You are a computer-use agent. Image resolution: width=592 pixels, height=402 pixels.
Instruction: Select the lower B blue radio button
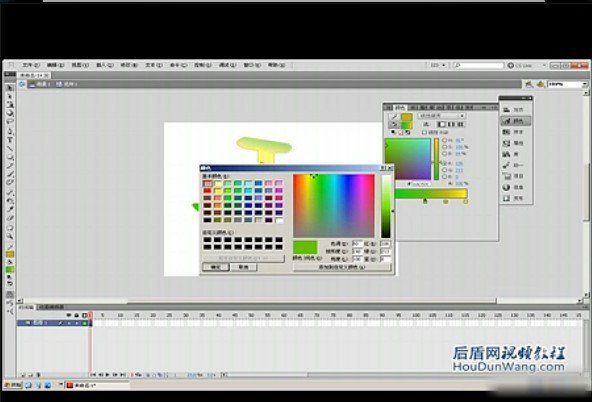pos(444,176)
